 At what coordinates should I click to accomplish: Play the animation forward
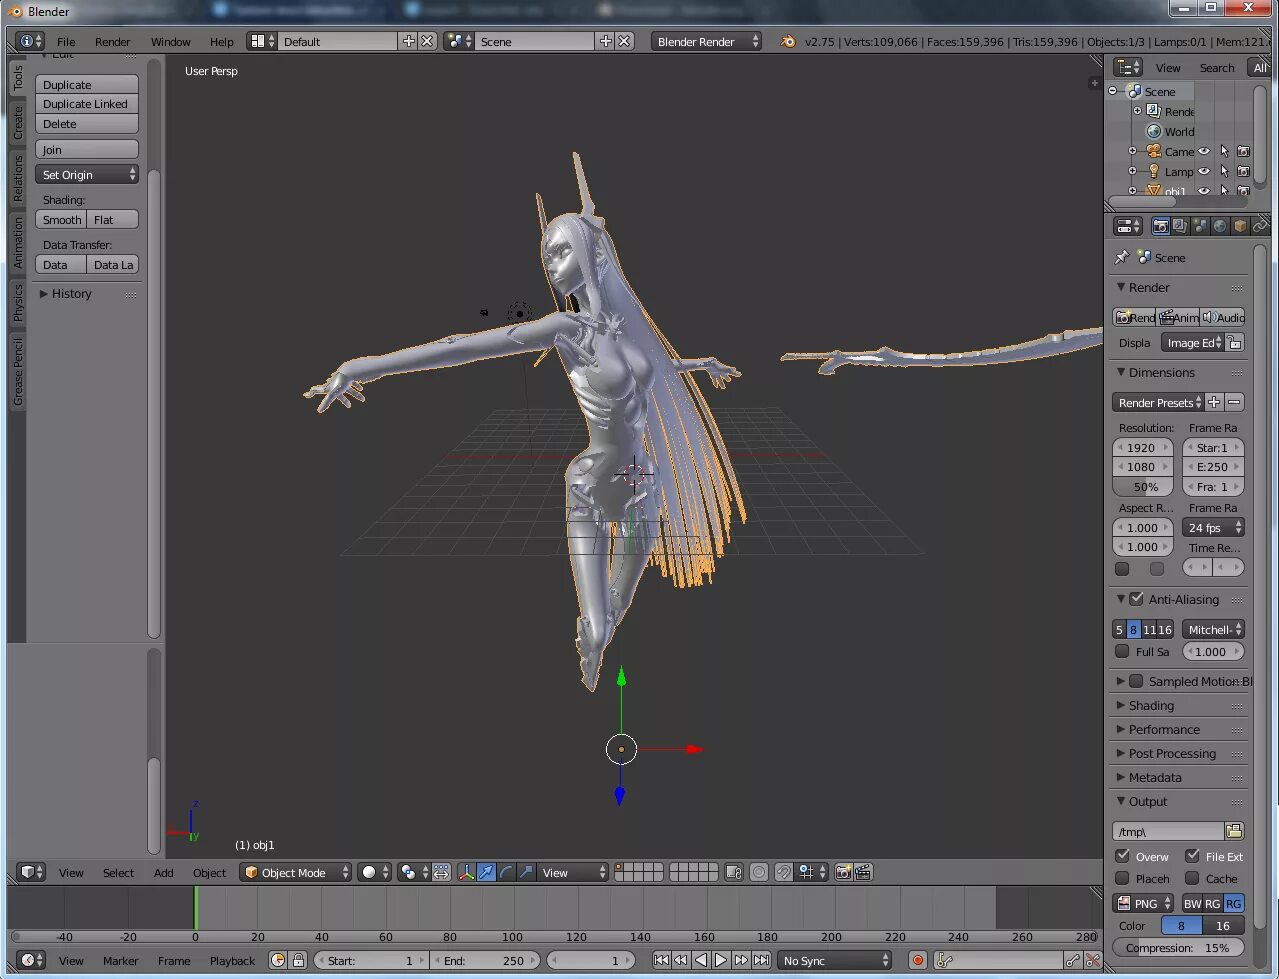pyautogui.click(x=720, y=960)
